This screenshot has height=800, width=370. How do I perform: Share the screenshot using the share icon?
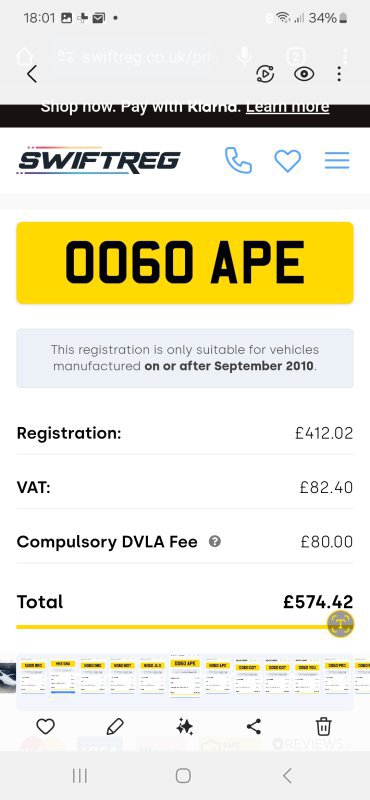(x=254, y=726)
